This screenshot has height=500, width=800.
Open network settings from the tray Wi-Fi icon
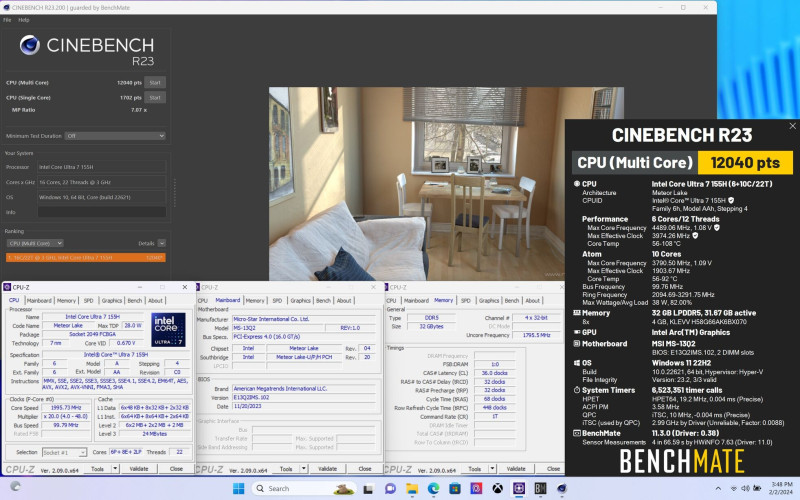[x=734, y=488]
